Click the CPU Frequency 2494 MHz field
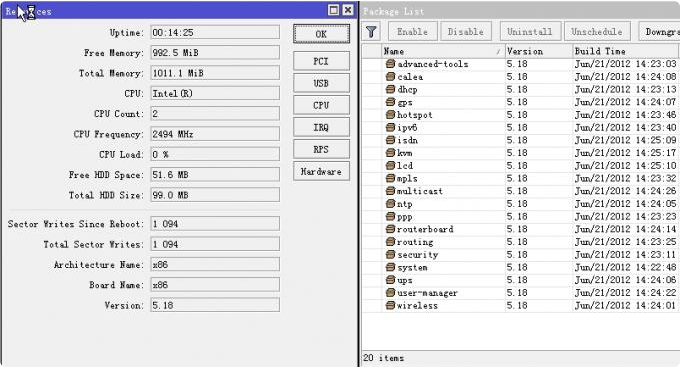This screenshot has height=368, width=681. click(x=215, y=134)
